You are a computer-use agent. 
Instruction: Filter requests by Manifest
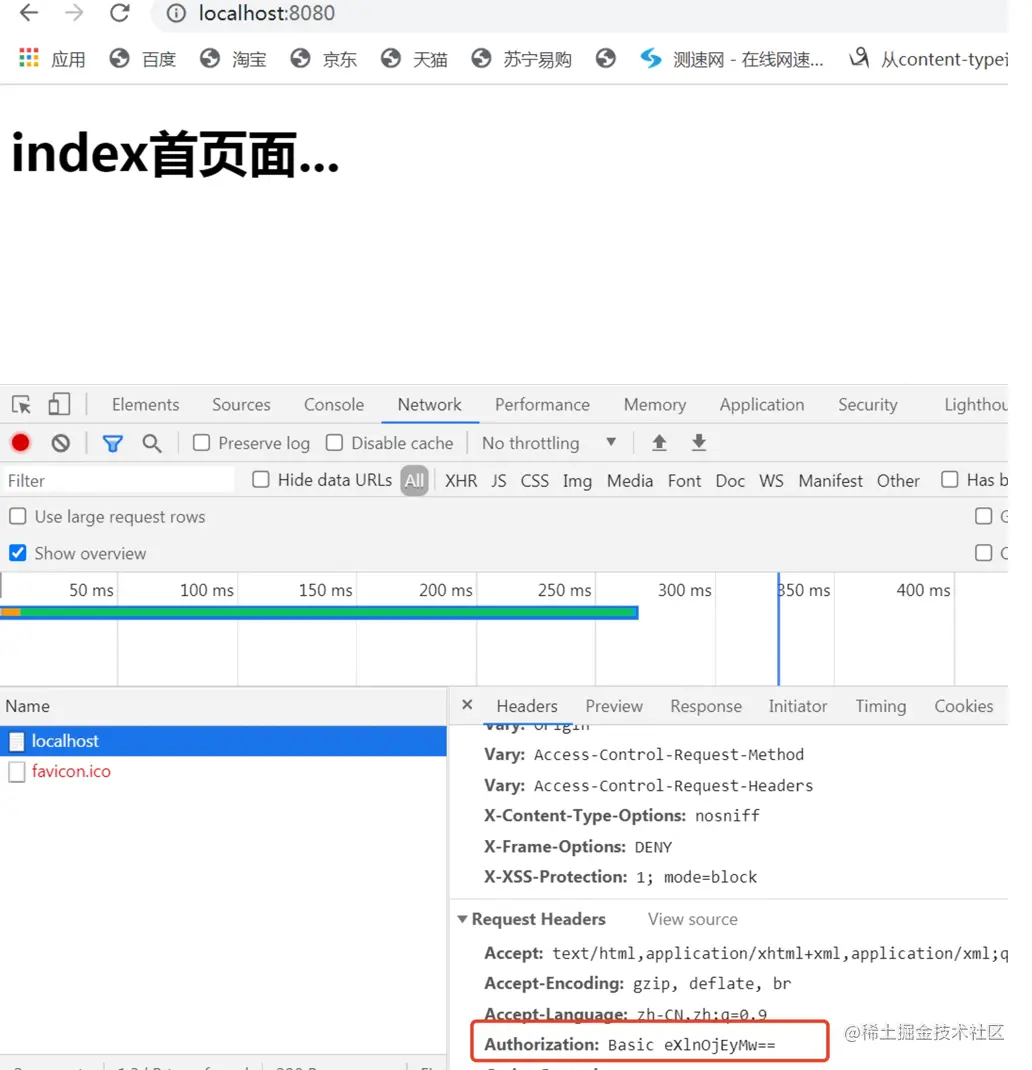pyautogui.click(x=831, y=480)
